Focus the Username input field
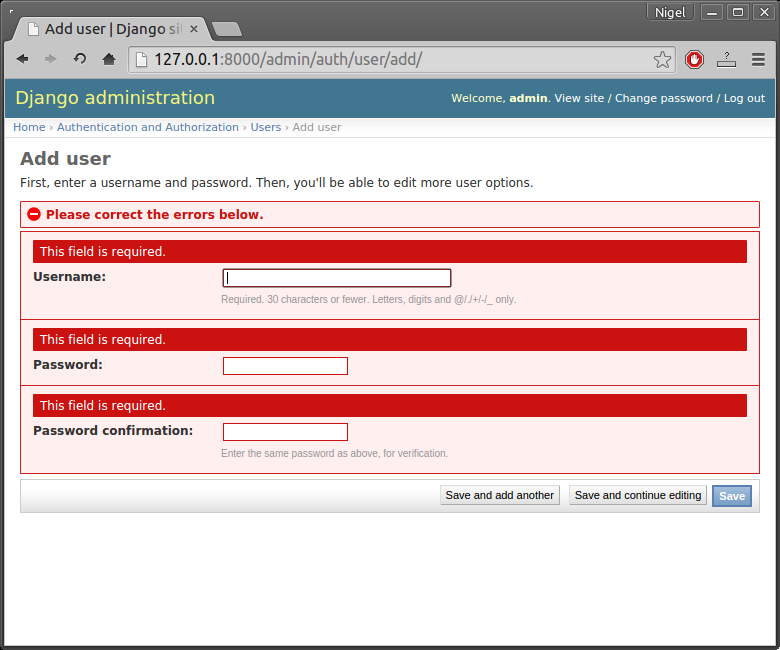The height and width of the screenshot is (650, 780). pyautogui.click(x=337, y=278)
